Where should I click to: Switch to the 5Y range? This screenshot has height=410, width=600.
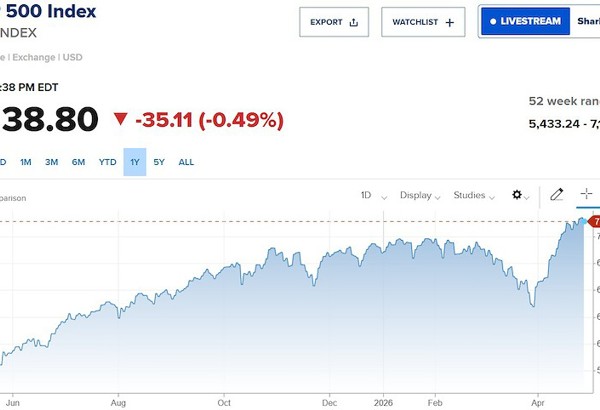pos(159,162)
